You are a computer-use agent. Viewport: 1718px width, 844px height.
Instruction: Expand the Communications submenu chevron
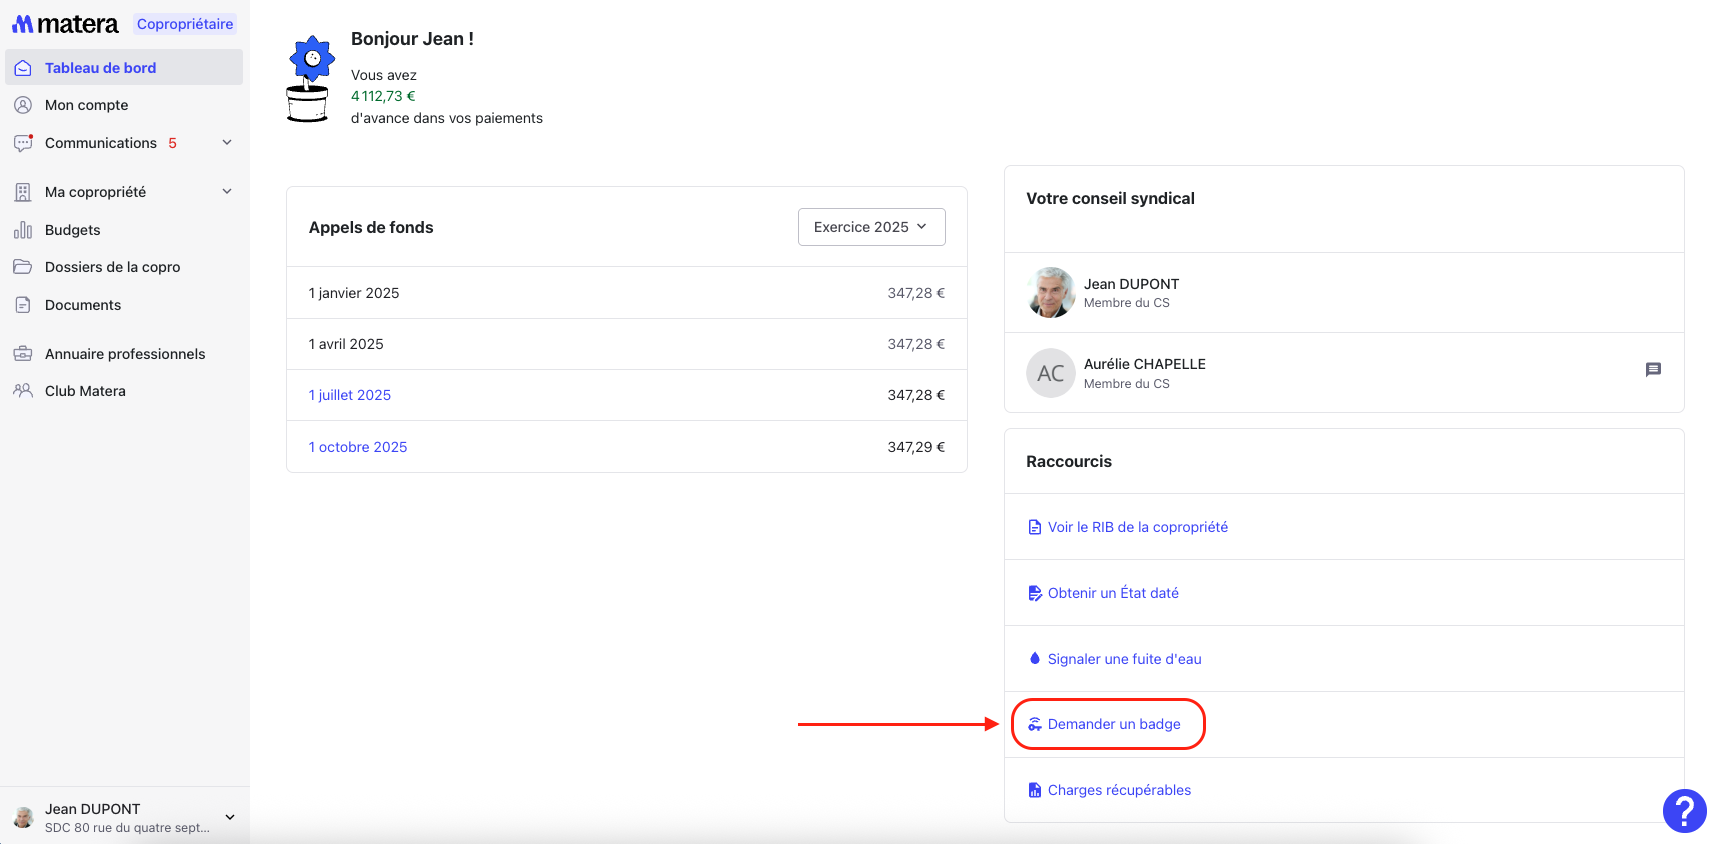click(227, 143)
